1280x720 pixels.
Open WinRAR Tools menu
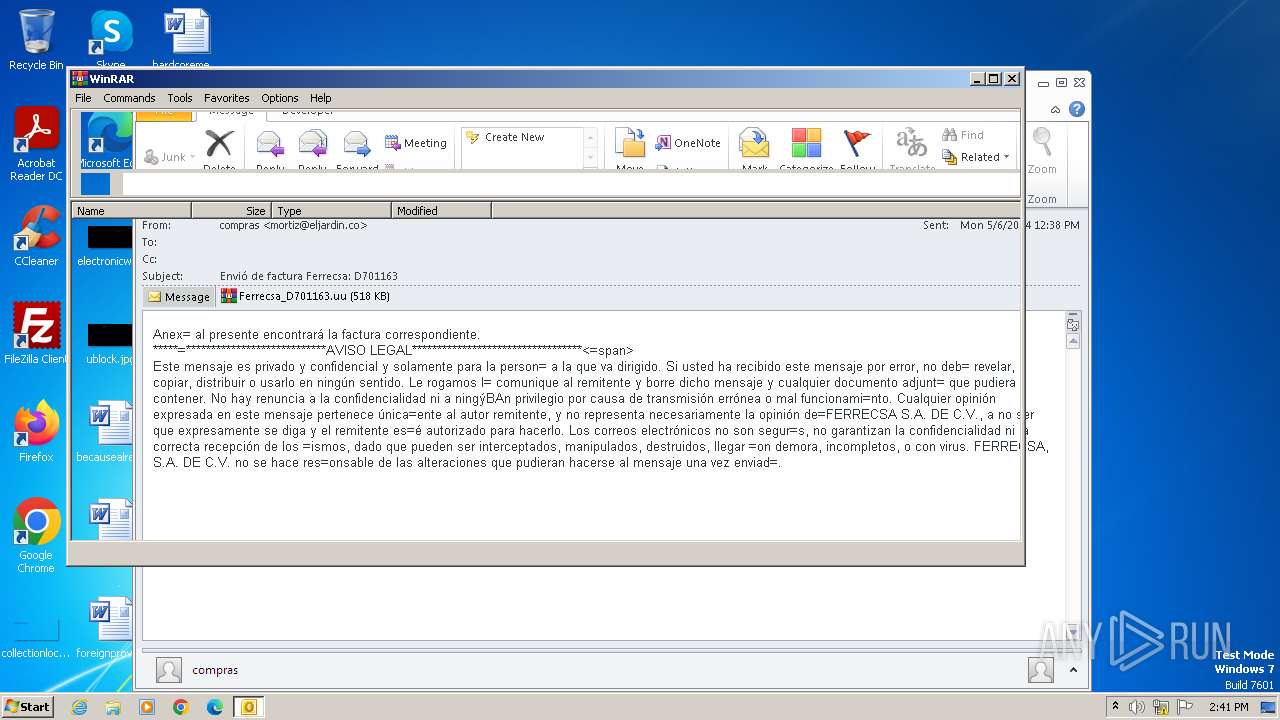point(180,98)
